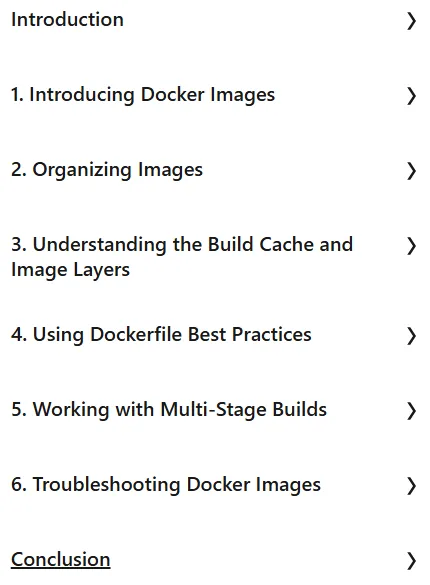
Task: Expand the Introduction section chevron
Action: pyautogui.click(x=411, y=21)
